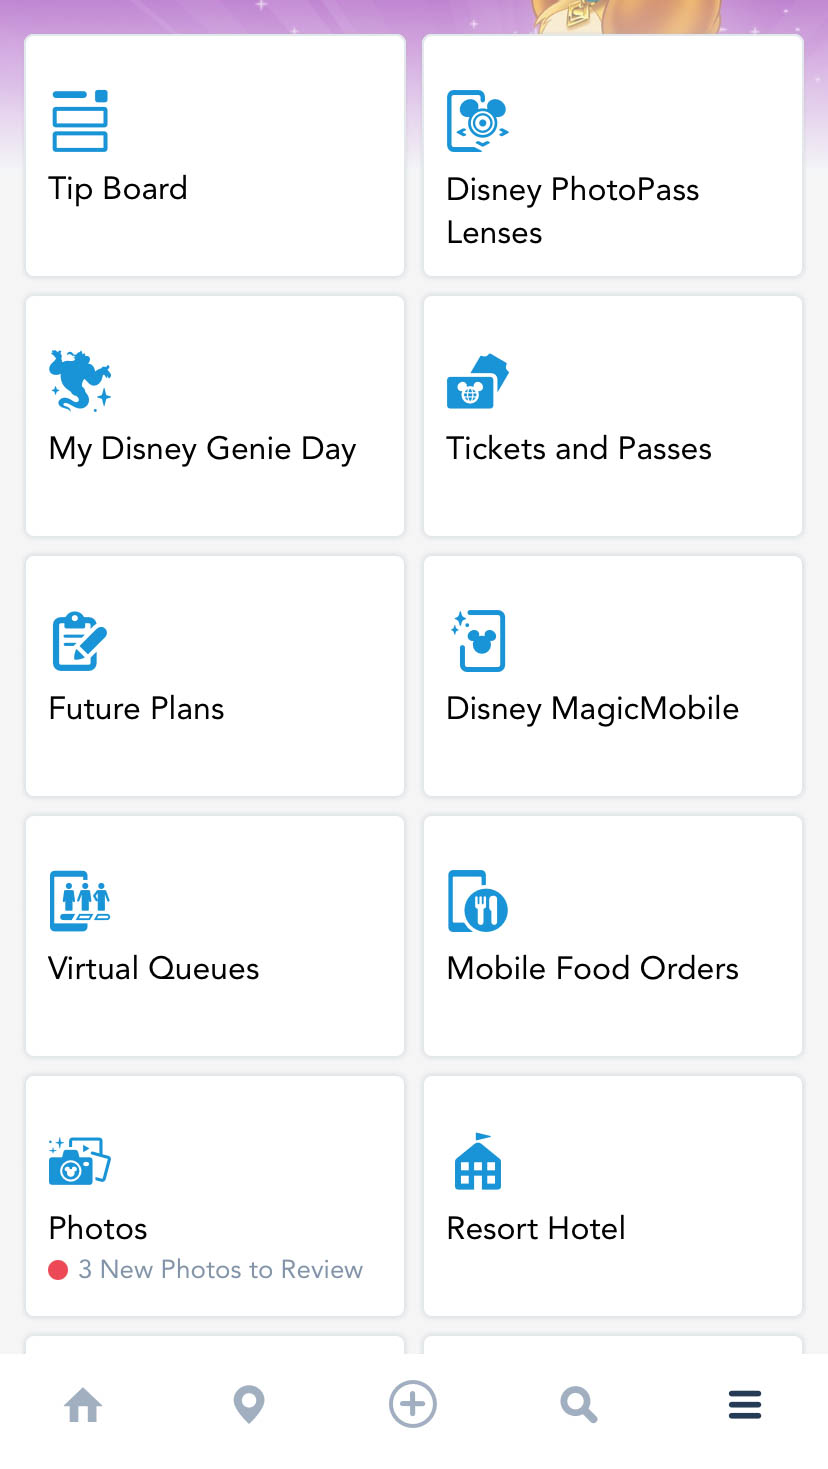
Task: Select the Mobile Food Orders icon
Action: [x=478, y=900]
